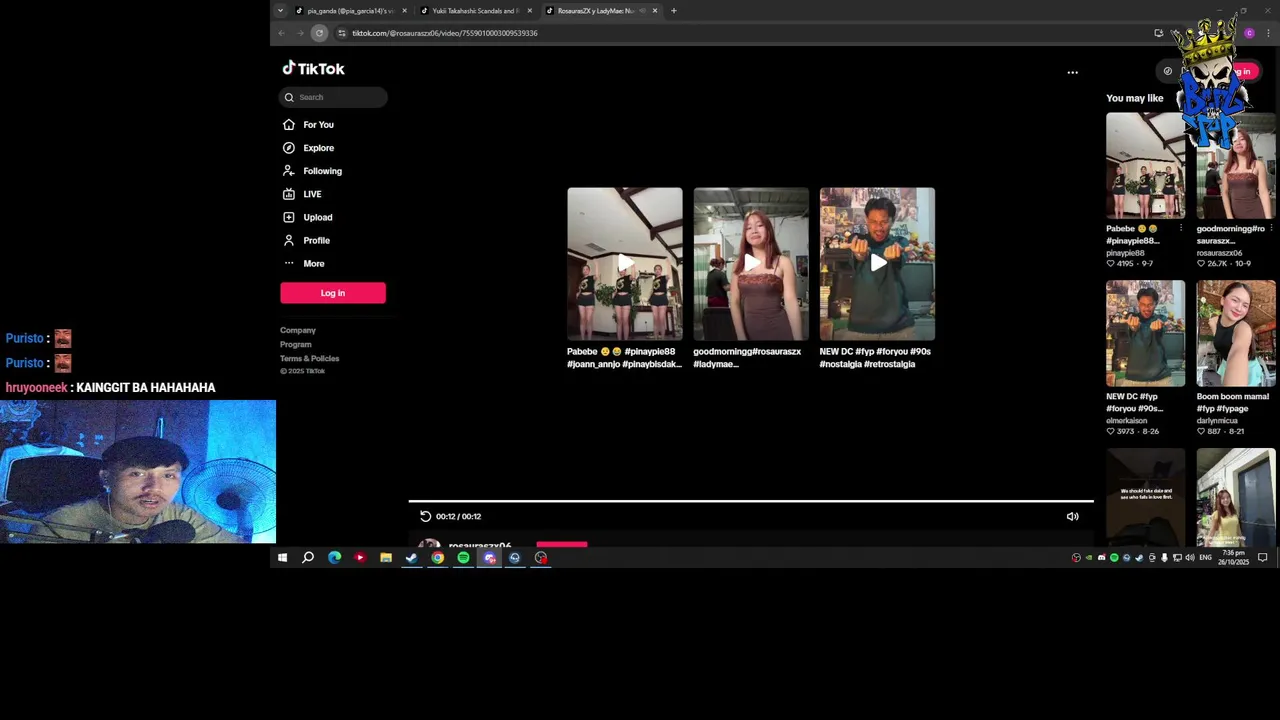Click the Upload plus icon

point(289,217)
